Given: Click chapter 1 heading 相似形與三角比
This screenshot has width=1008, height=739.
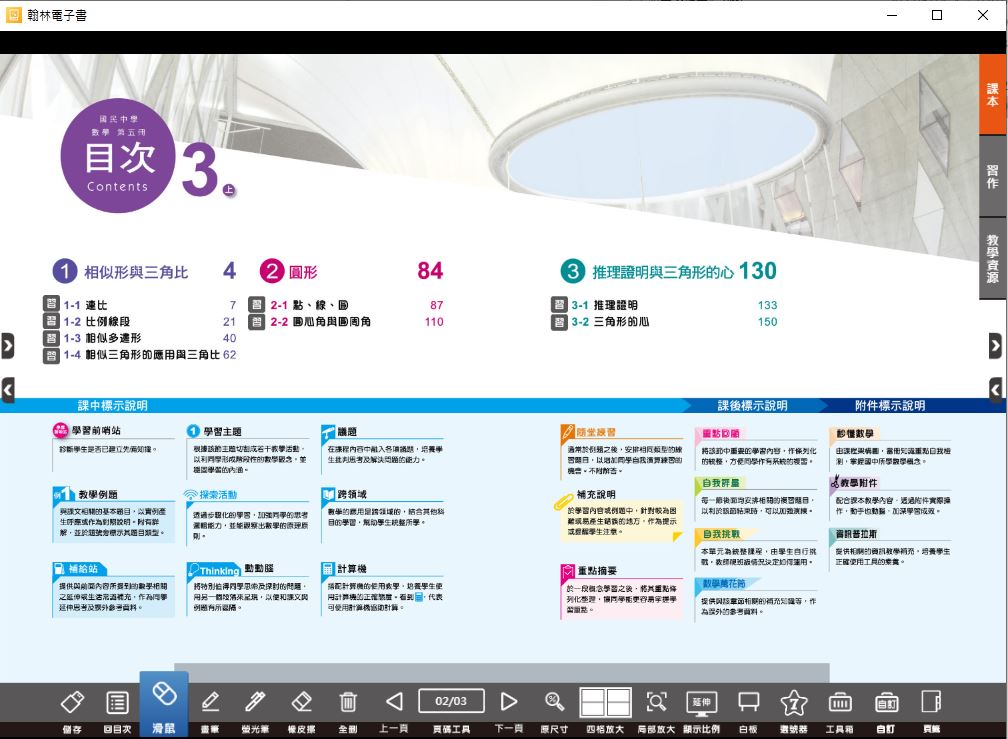Looking at the screenshot, I should tap(136, 272).
